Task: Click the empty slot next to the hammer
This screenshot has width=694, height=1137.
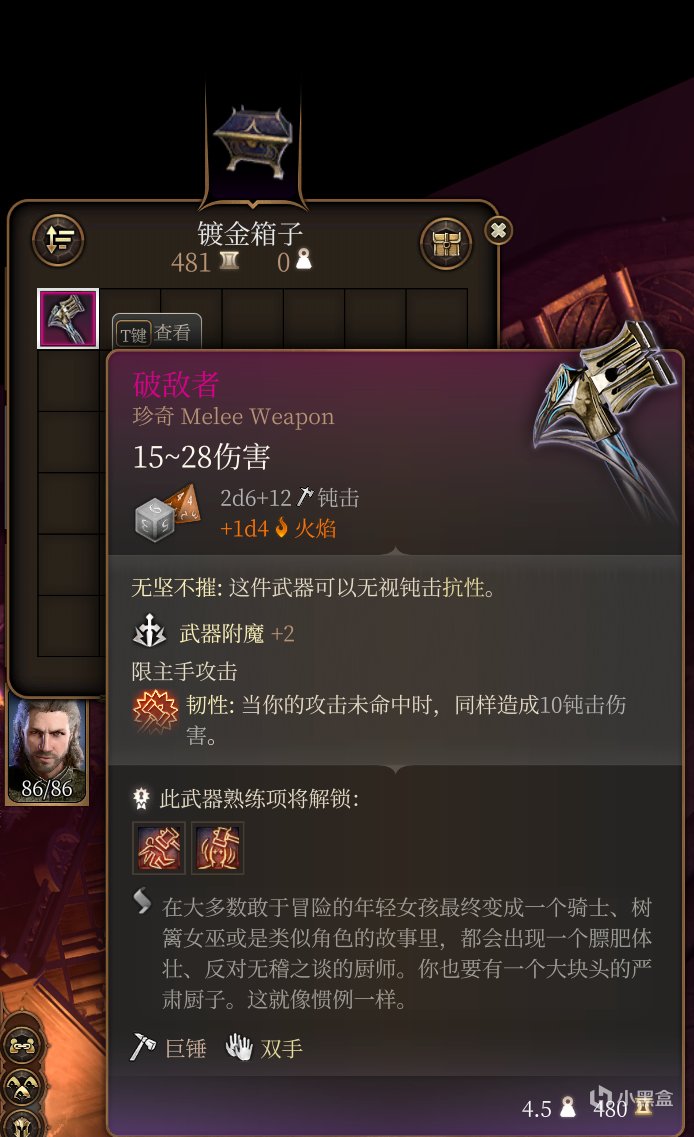Action: (130, 302)
